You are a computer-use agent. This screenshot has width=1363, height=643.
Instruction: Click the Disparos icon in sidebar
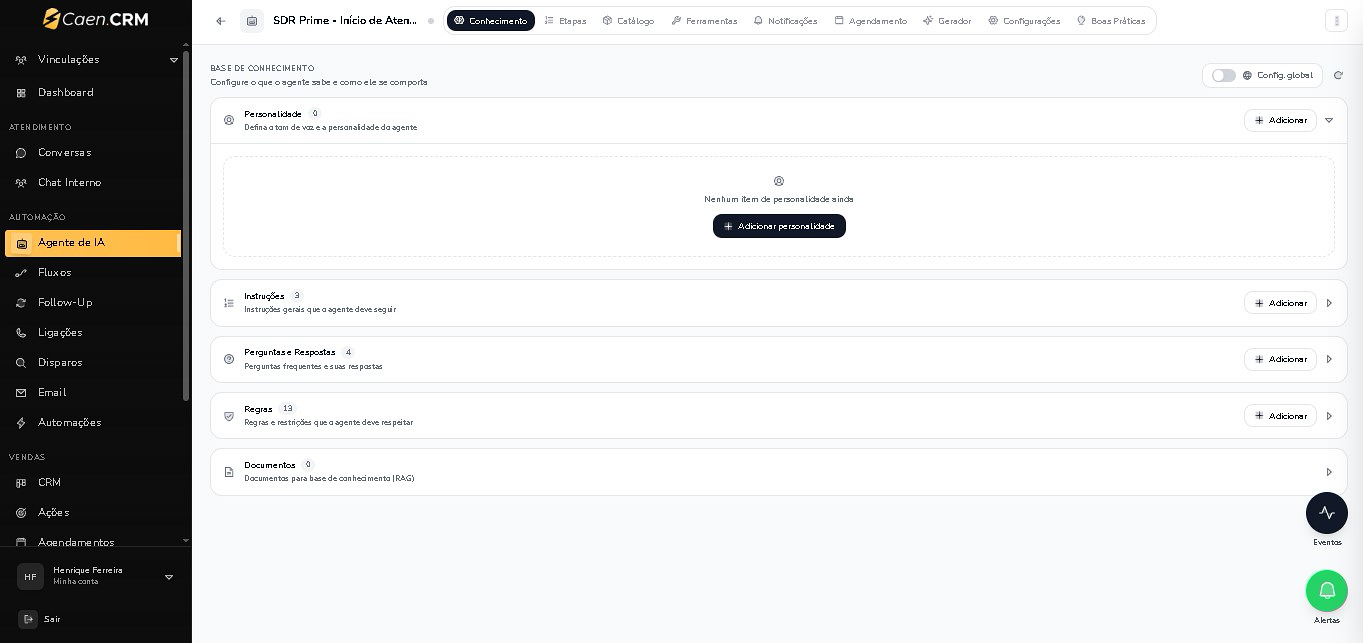21,363
